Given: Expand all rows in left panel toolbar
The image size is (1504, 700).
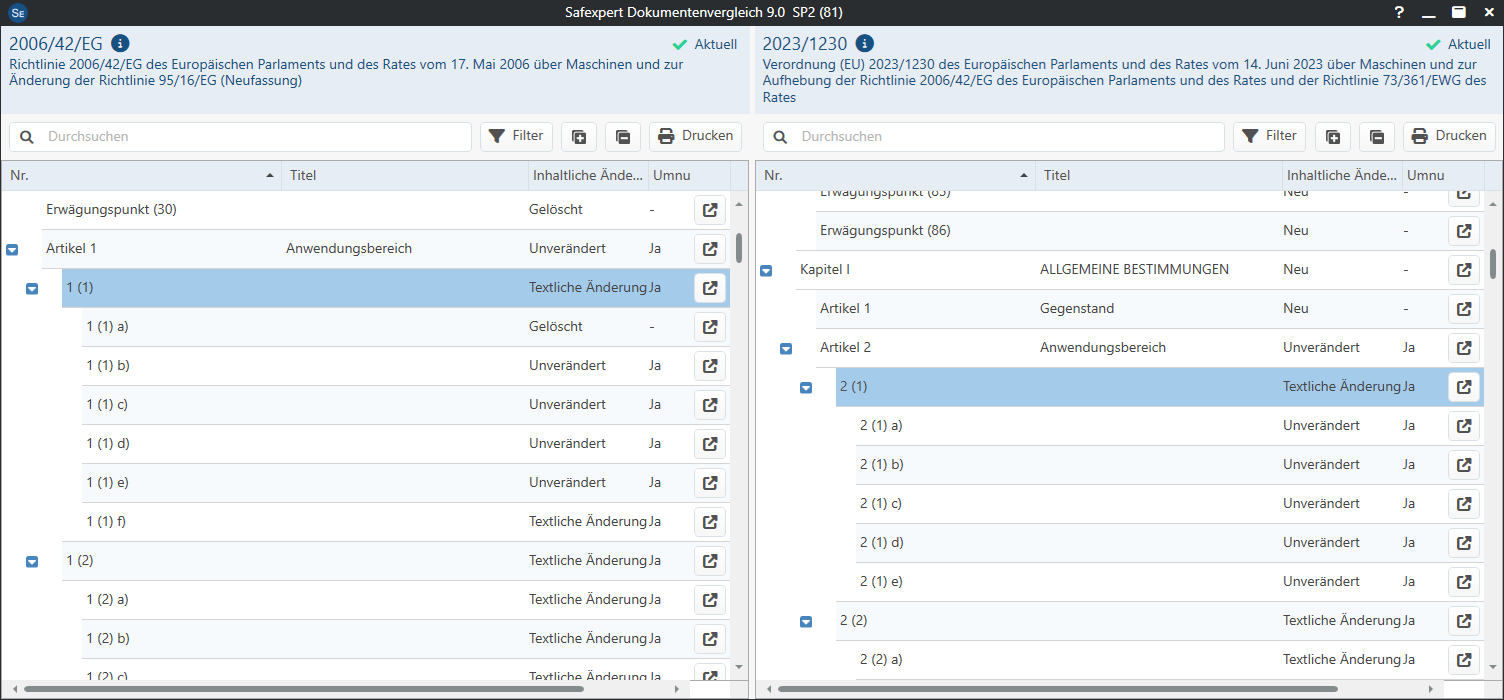Looking at the screenshot, I should click(x=579, y=137).
